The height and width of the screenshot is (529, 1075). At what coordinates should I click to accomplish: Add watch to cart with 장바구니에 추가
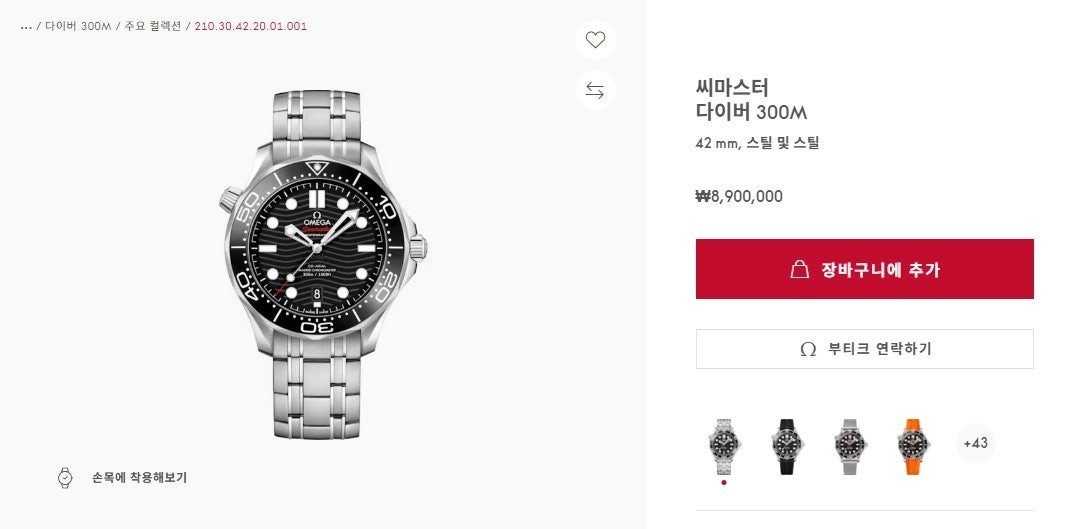(x=864, y=269)
